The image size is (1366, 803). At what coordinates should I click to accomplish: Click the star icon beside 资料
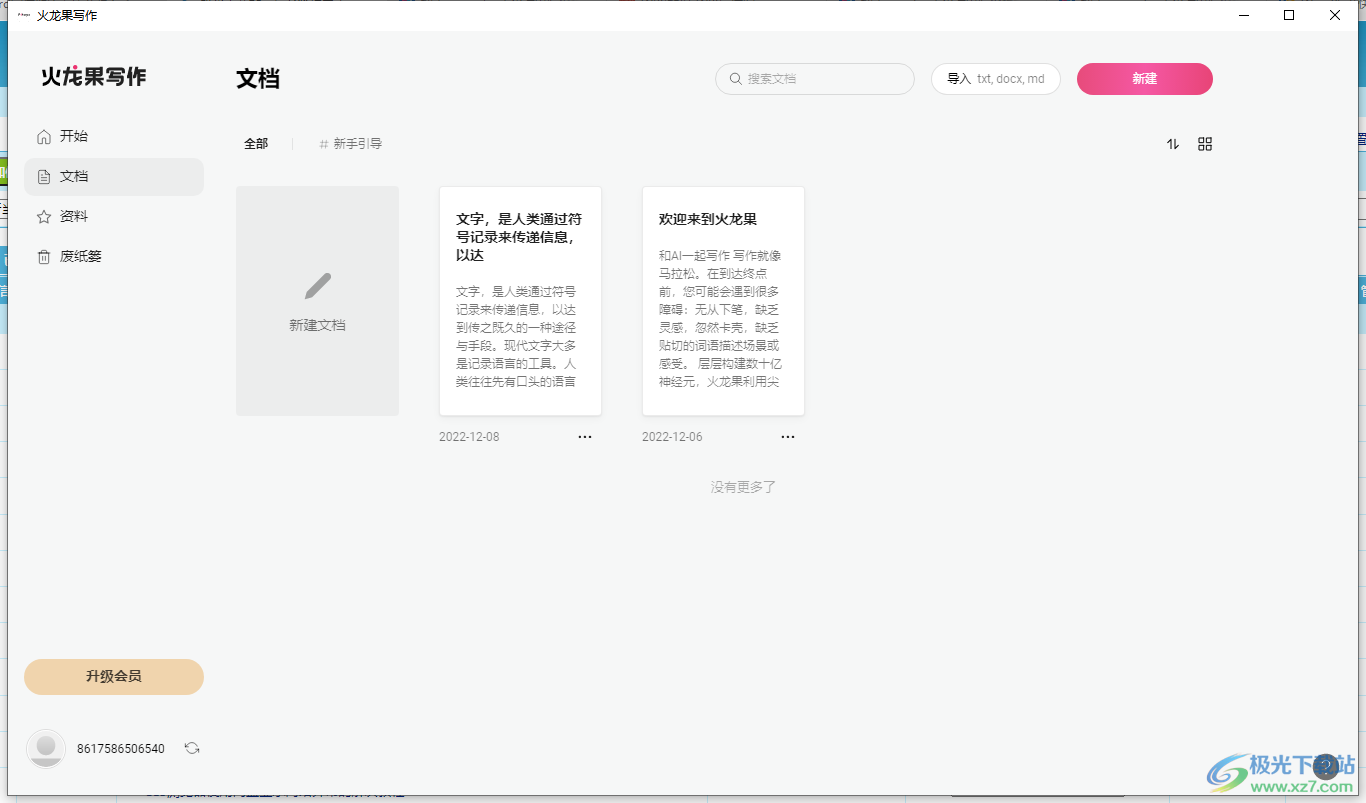pos(44,216)
